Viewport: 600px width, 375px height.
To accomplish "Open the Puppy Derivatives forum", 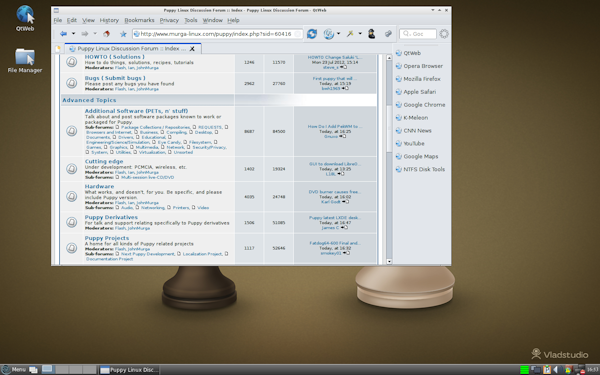I will point(111,217).
